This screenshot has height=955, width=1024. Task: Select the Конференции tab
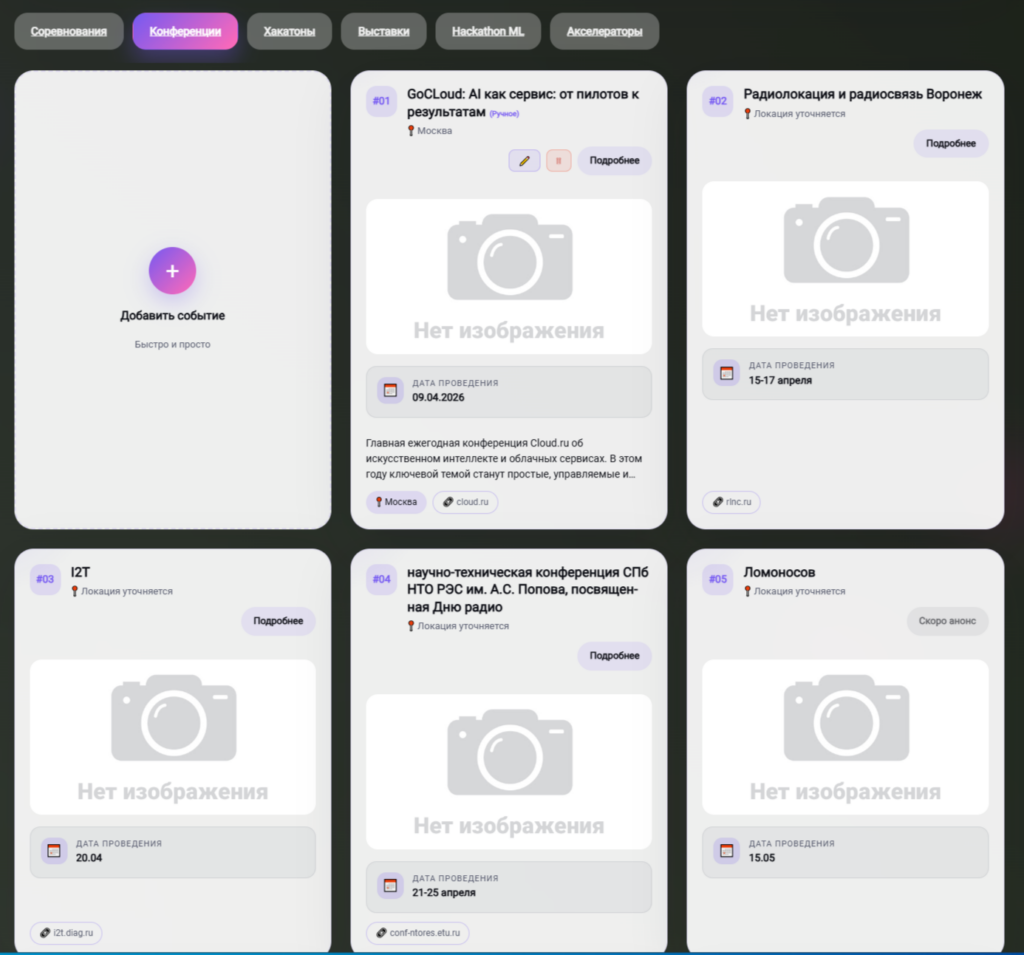click(185, 31)
